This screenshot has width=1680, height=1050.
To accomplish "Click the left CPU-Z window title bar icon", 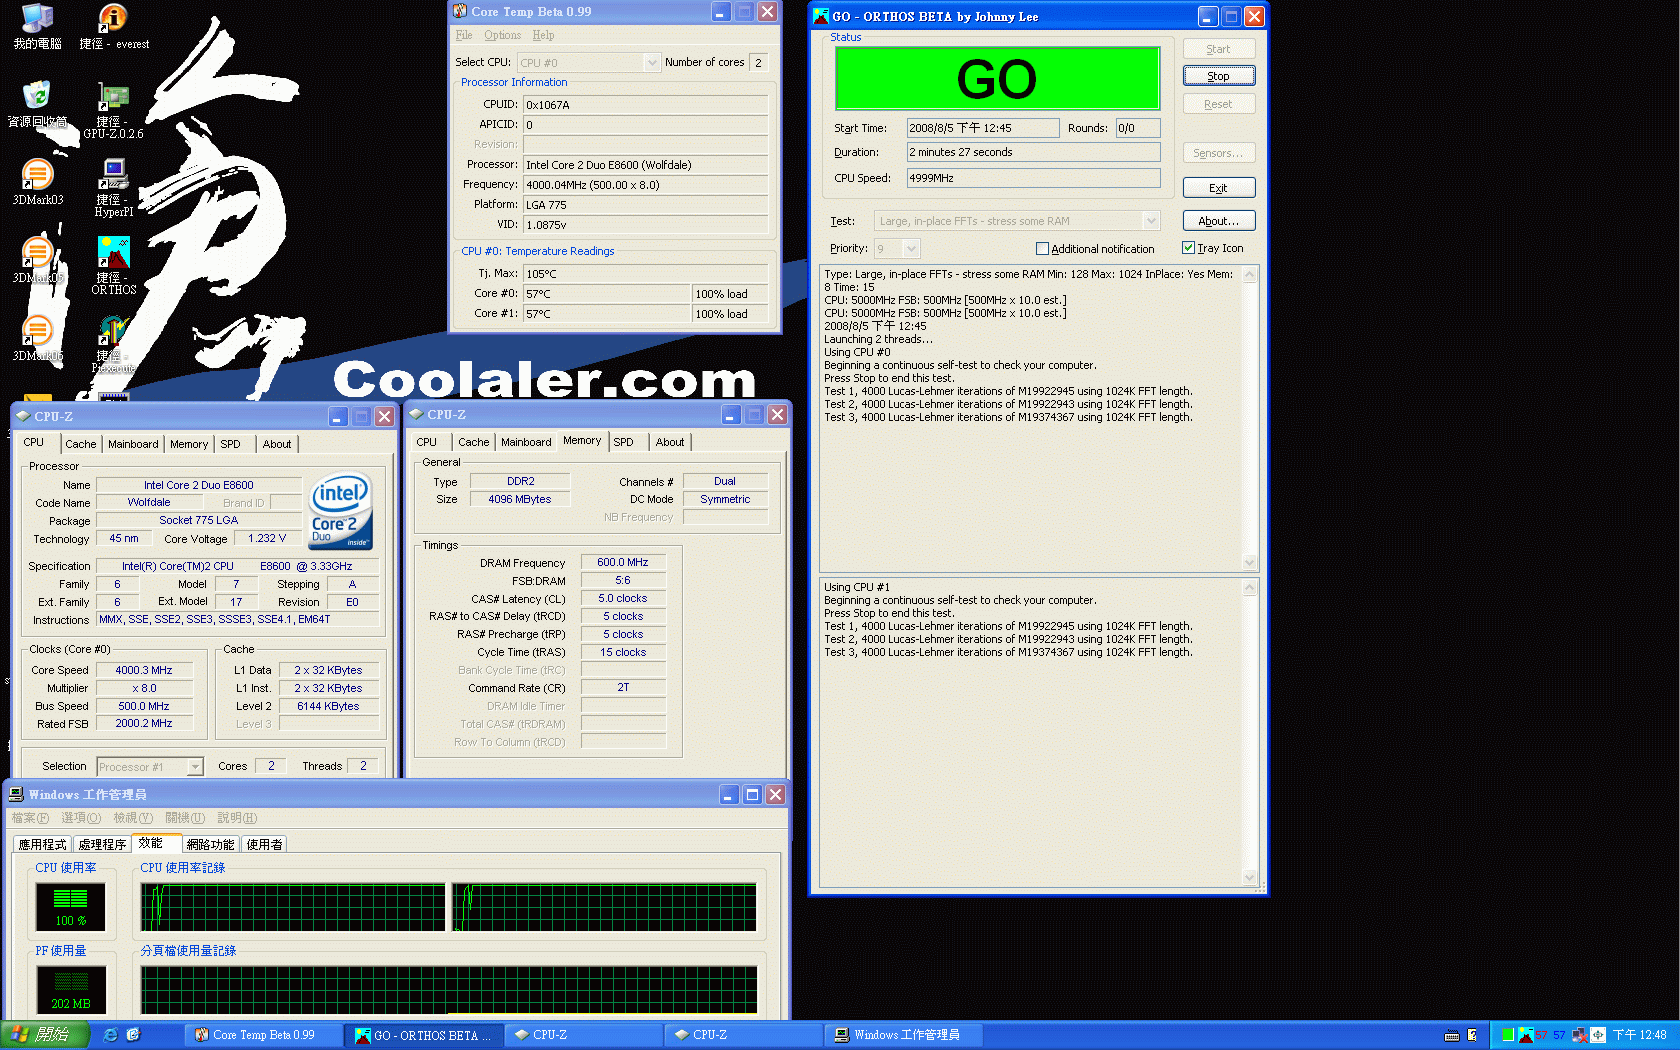I will click(x=23, y=416).
